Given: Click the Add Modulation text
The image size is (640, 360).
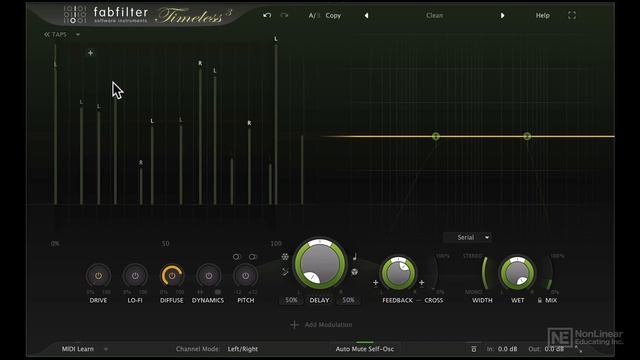Looking at the screenshot, I should coord(329,324).
